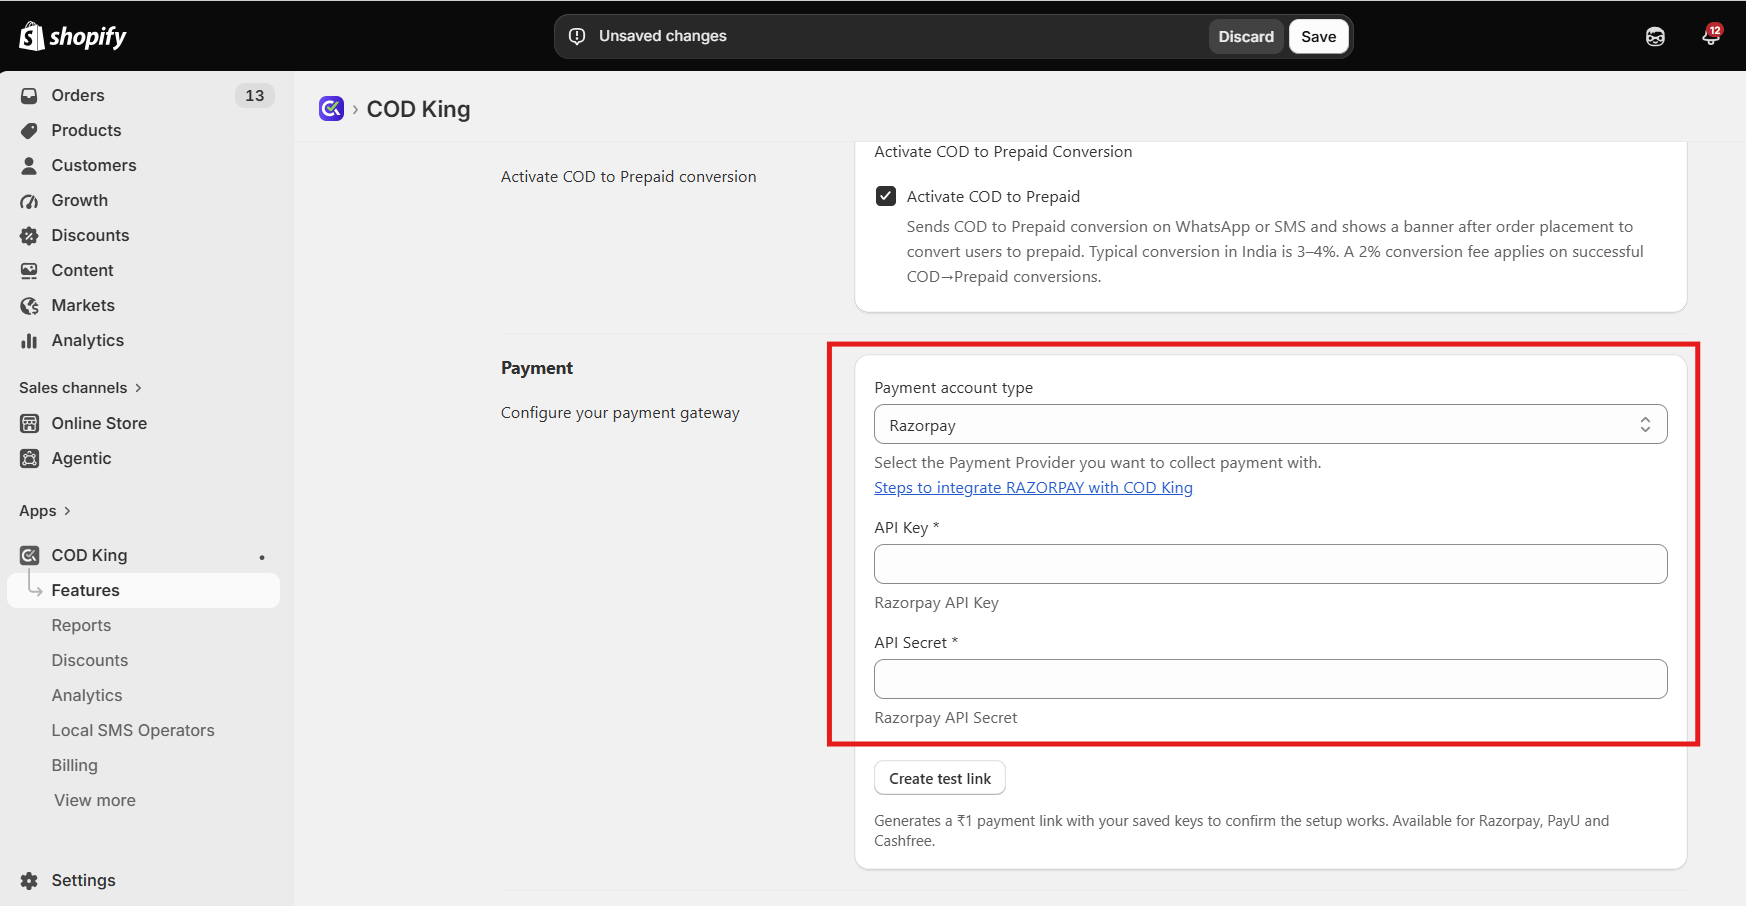The image size is (1746, 906).
Task: Click the Online Store storefront icon
Action: 29,423
